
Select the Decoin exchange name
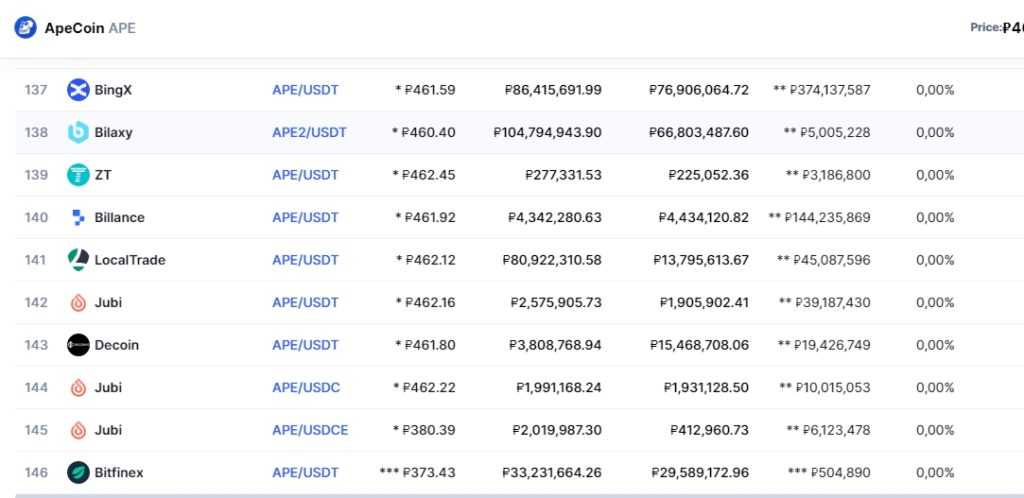[x=117, y=345]
